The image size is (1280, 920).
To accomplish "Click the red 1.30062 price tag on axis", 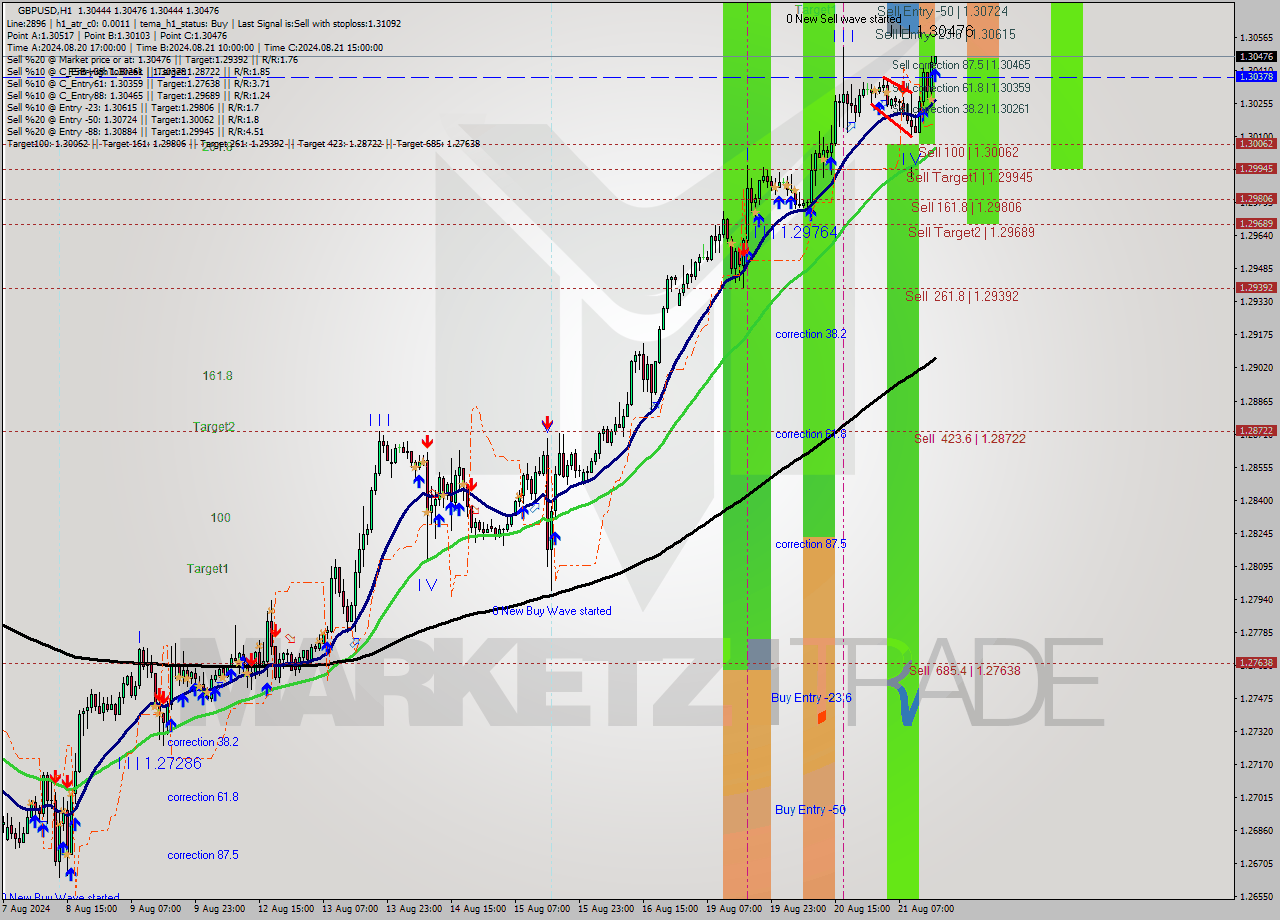I will coord(1255,143).
